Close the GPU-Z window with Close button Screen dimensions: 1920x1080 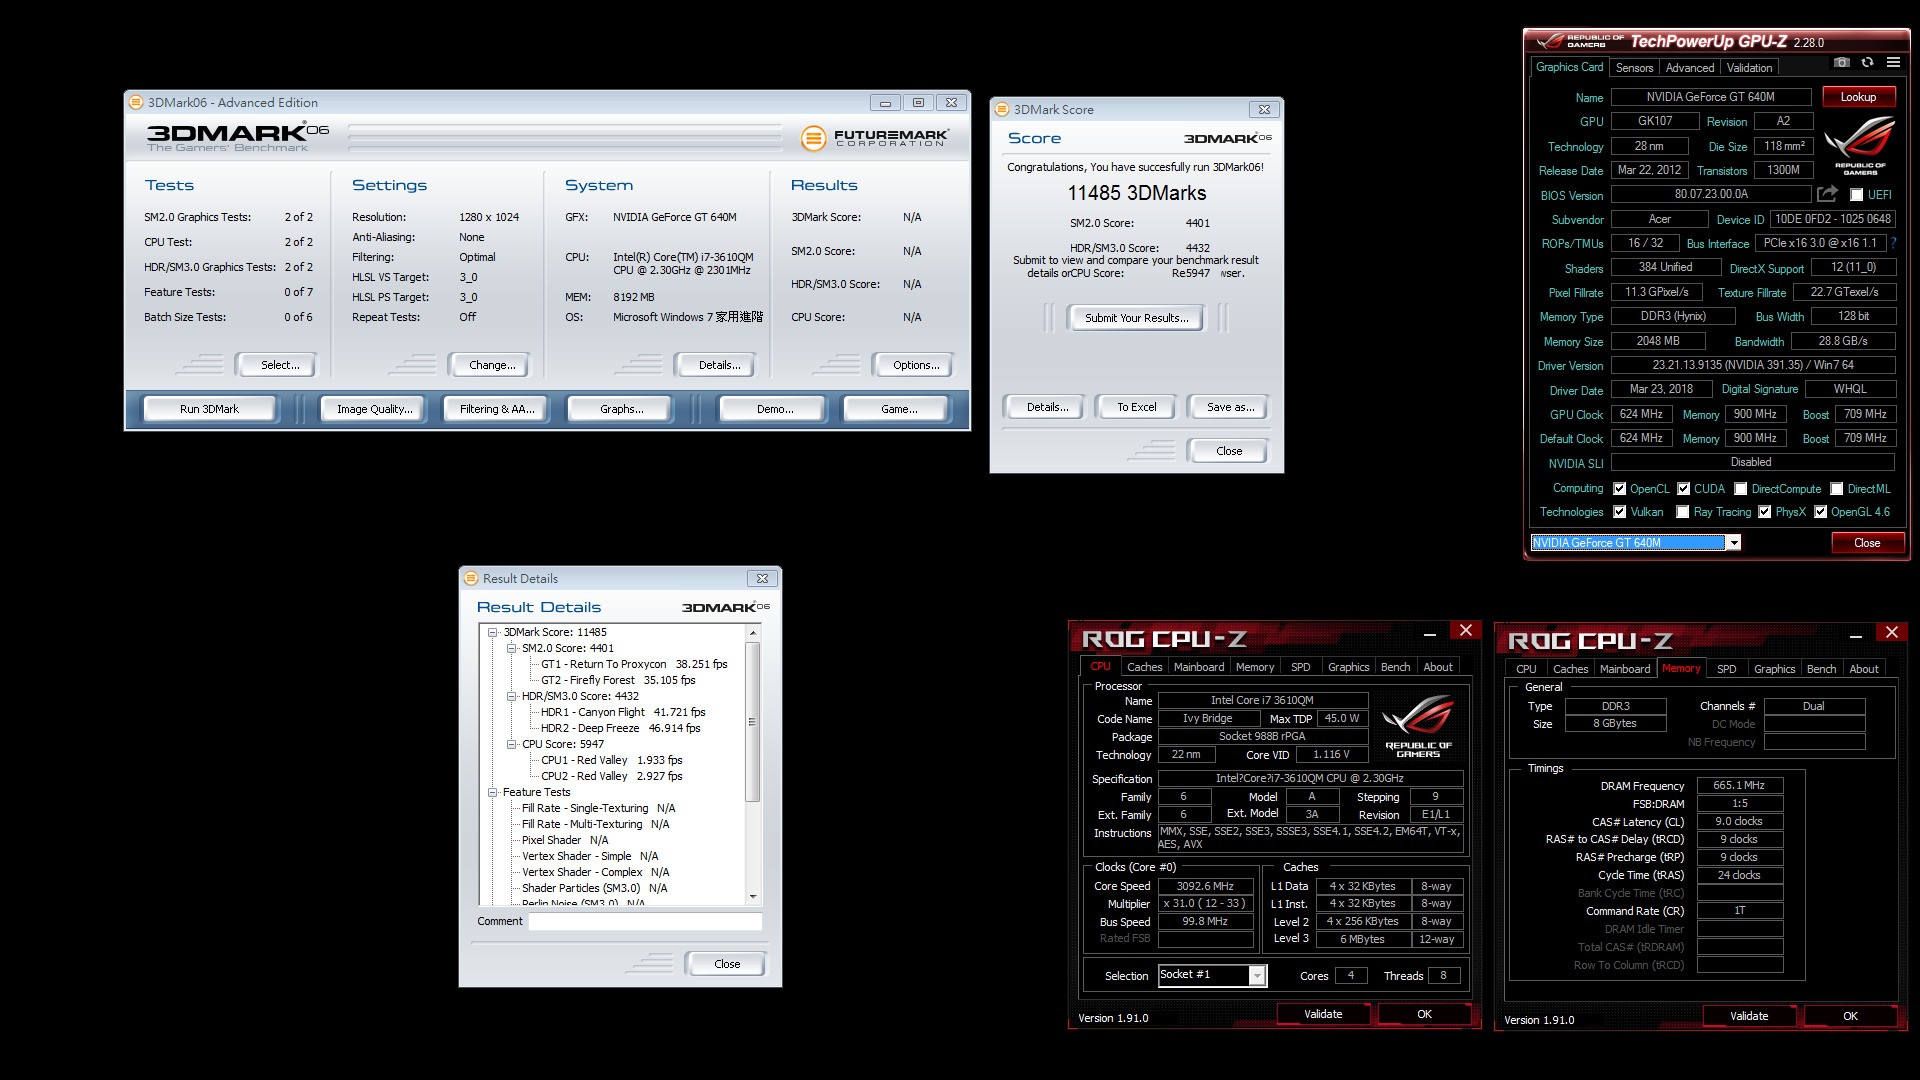pyautogui.click(x=1867, y=543)
